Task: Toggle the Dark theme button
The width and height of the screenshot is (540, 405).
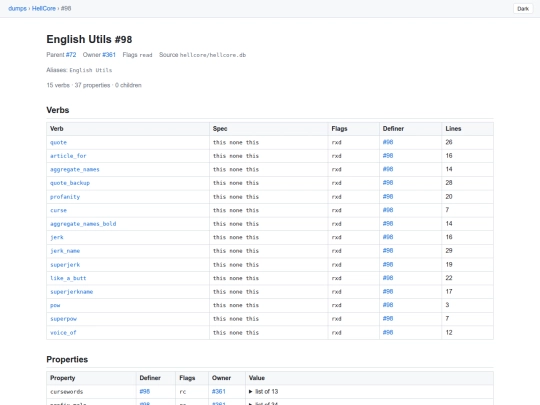Action: click(x=523, y=9)
